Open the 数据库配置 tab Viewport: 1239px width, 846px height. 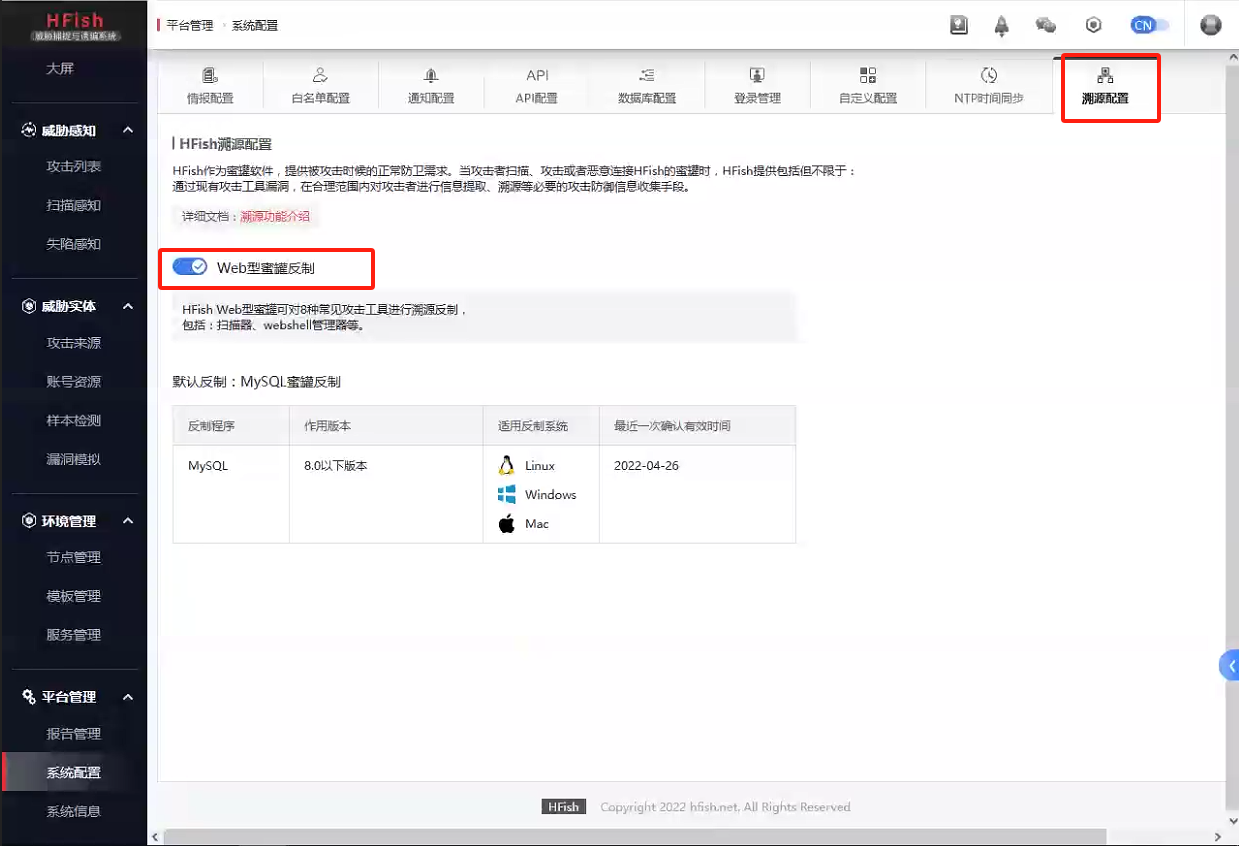coord(647,87)
